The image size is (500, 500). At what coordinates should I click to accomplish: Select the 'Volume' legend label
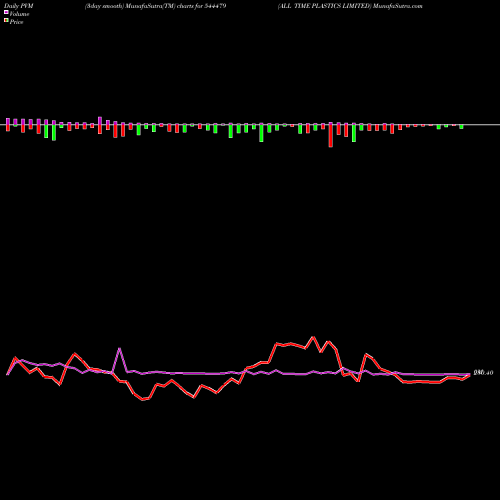pyautogui.click(x=19, y=14)
